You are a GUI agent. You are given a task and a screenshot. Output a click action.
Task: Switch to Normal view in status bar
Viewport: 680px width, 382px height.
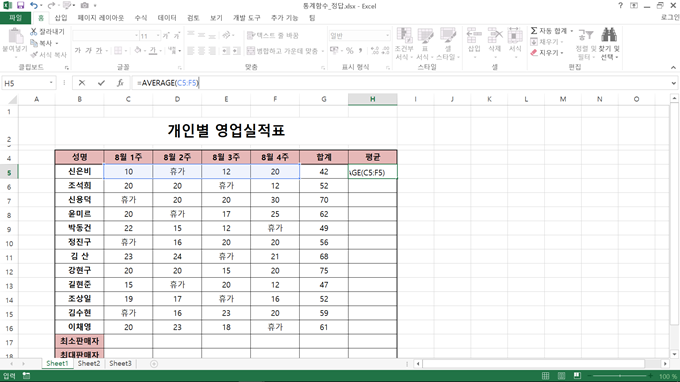[x=546, y=376]
